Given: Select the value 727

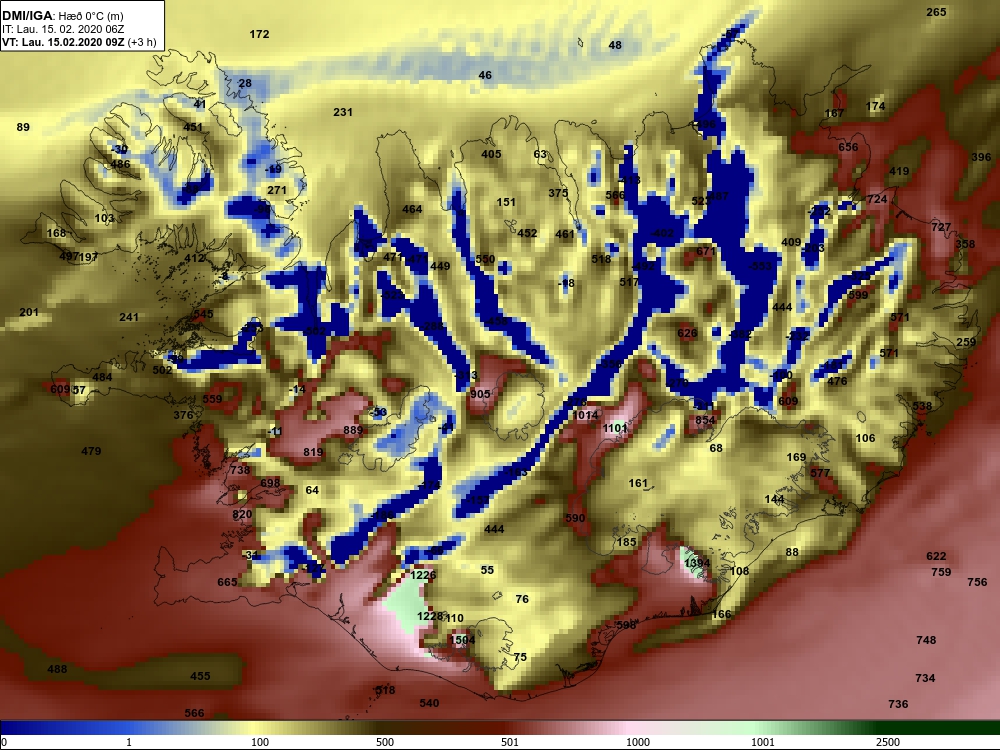Looking at the screenshot, I should (941, 227).
